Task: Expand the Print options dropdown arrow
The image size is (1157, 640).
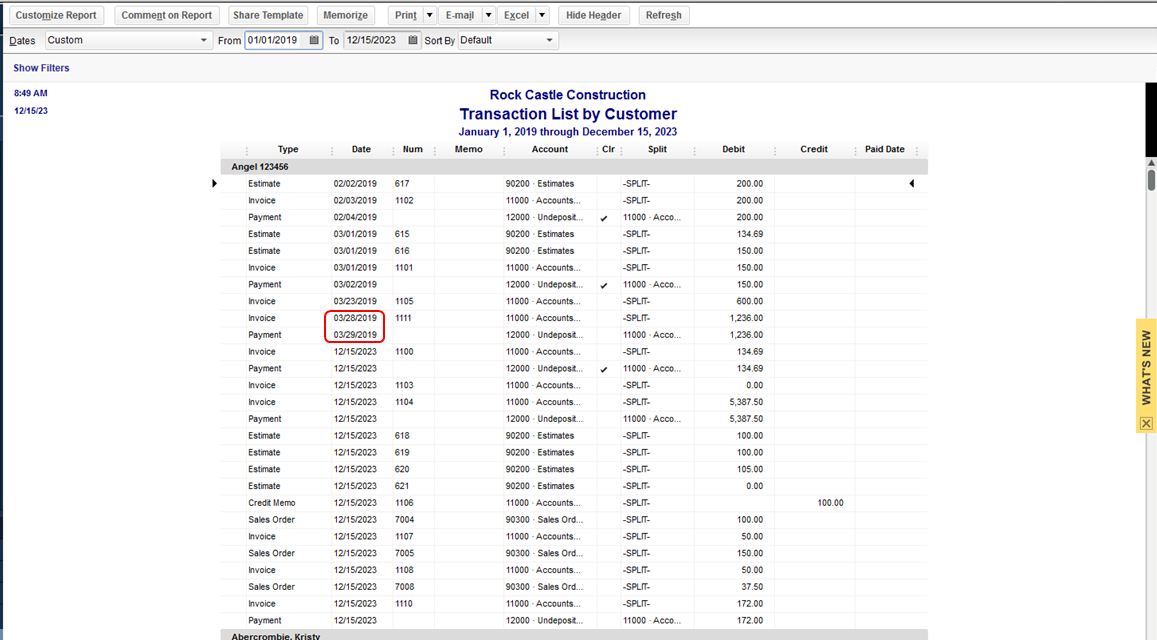Action: pos(431,15)
